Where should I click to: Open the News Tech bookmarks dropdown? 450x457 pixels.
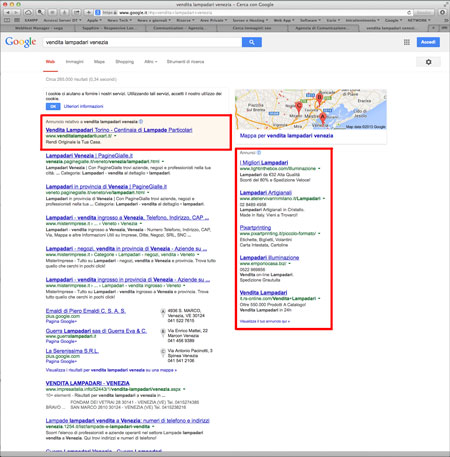pos(119,20)
